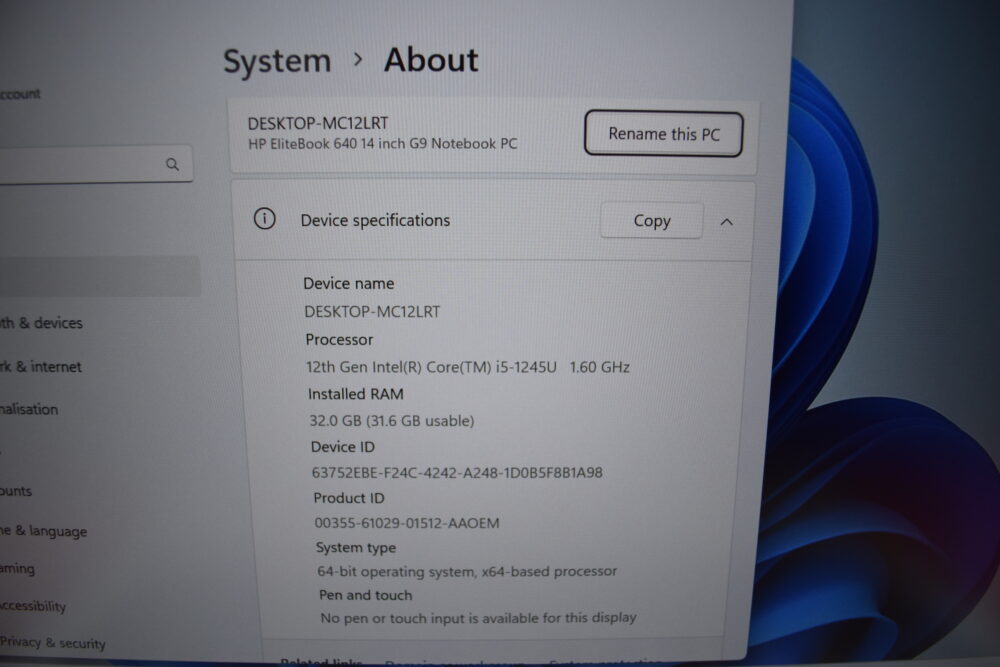
Task: Open Privacy & security settings
Action: [x=53, y=643]
